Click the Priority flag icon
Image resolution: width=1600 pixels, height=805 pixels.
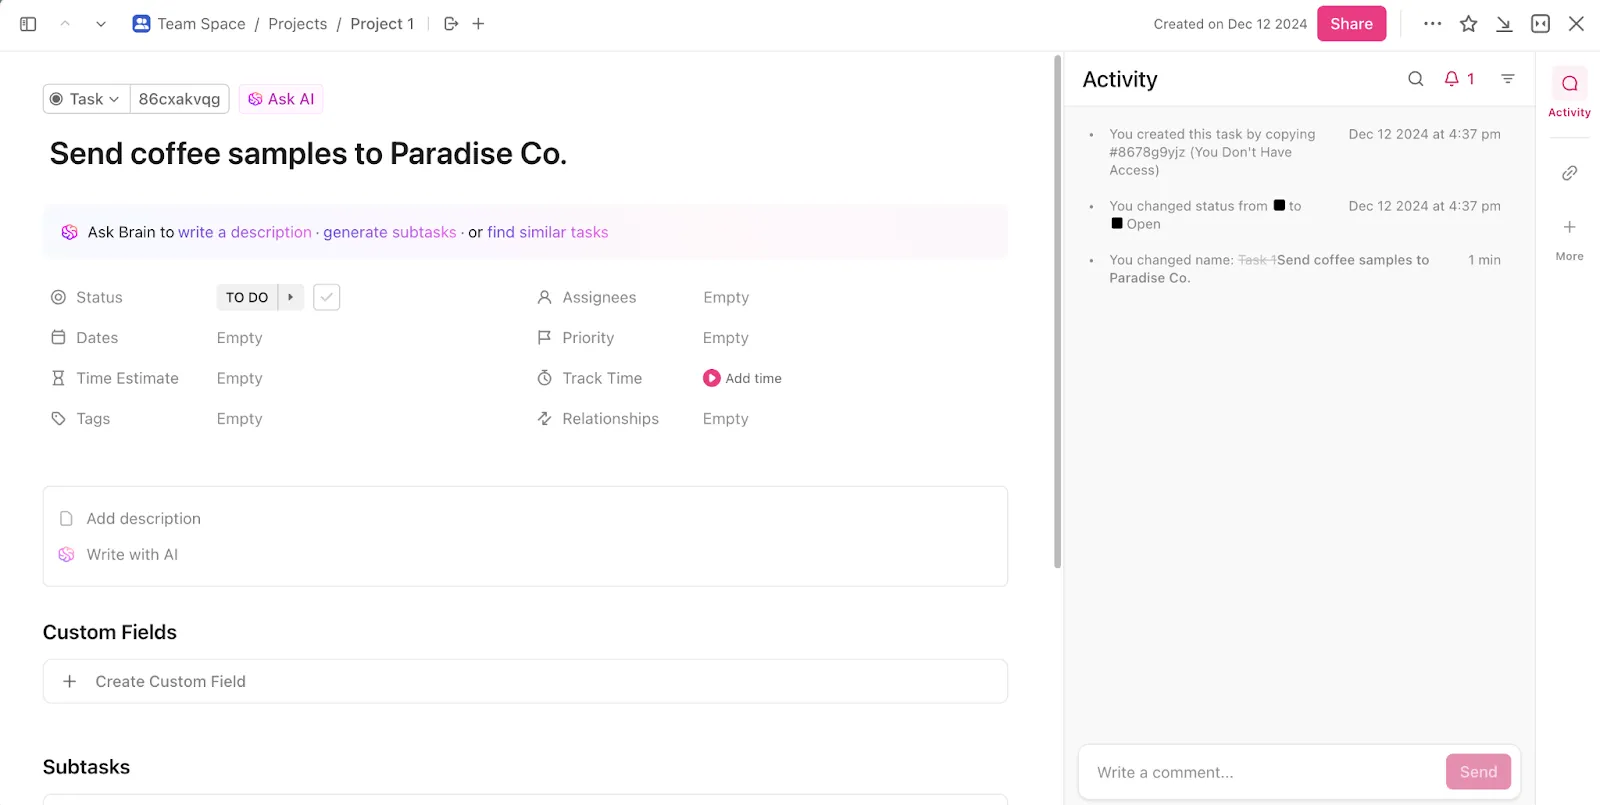pos(545,338)
